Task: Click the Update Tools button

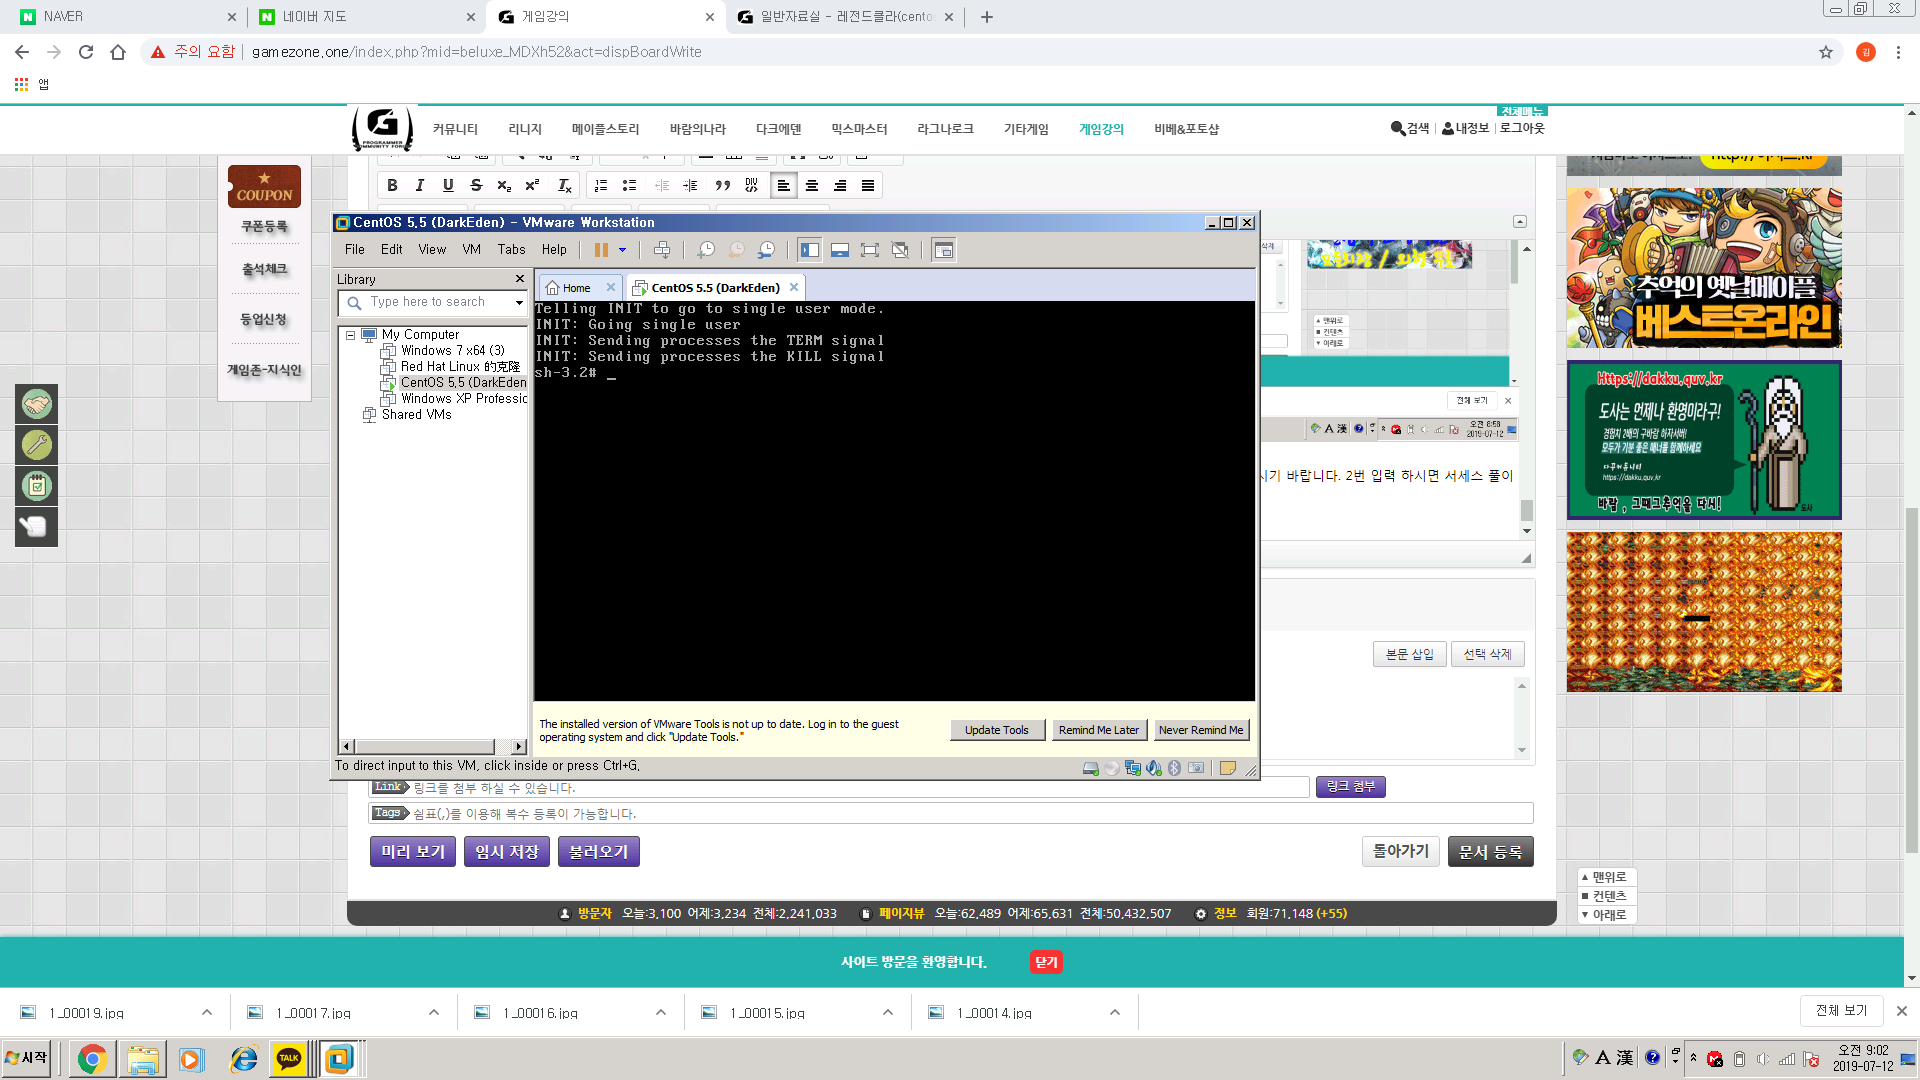Action: [x=996, y=730]
